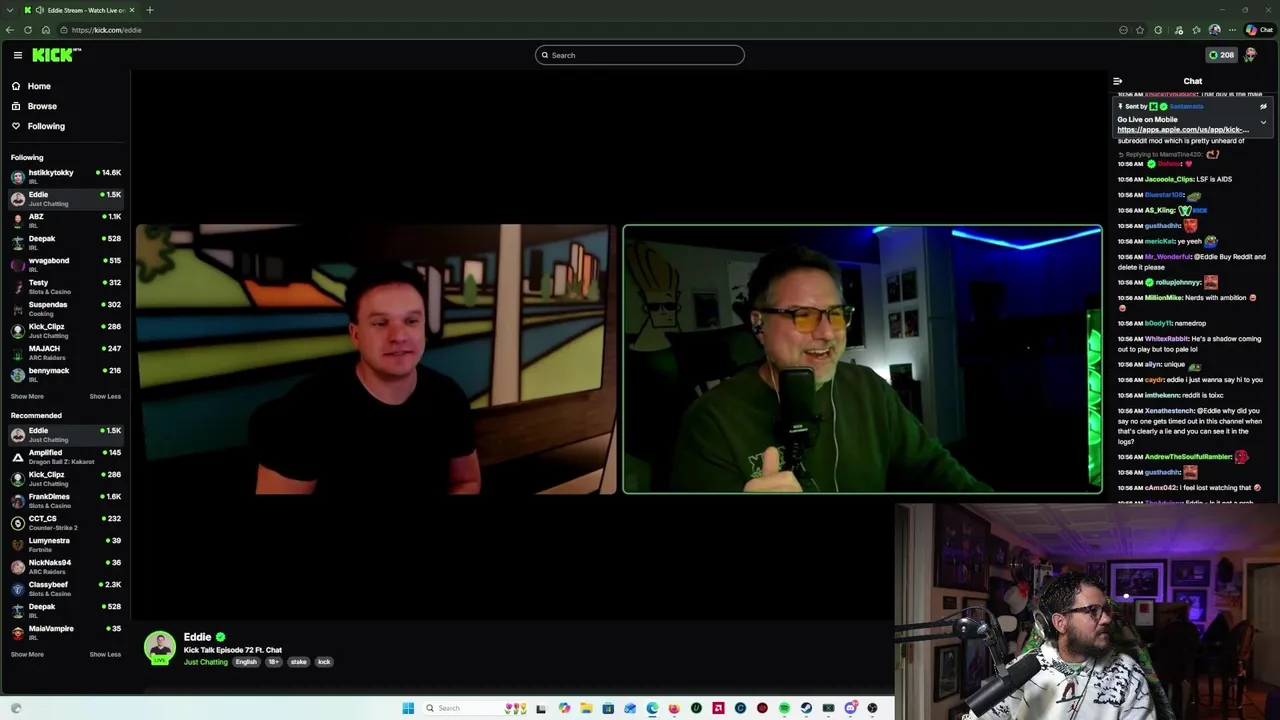Open FrankDimes in Recommended
The height and width of the screenshot is (720, 1280).
click(66, 500)
